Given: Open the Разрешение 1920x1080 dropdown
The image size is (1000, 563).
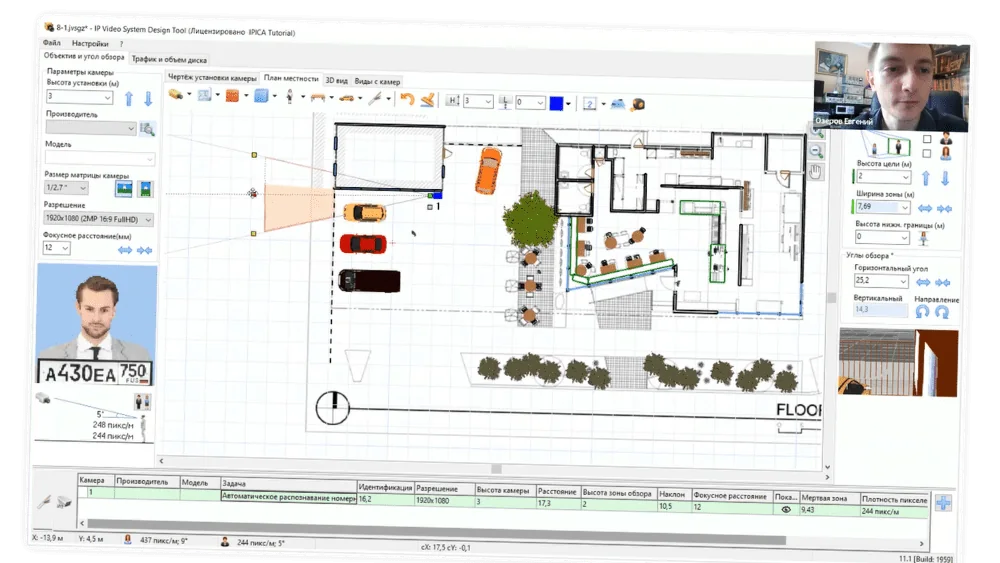Looking at the screenshot, I should click(98, 219).
